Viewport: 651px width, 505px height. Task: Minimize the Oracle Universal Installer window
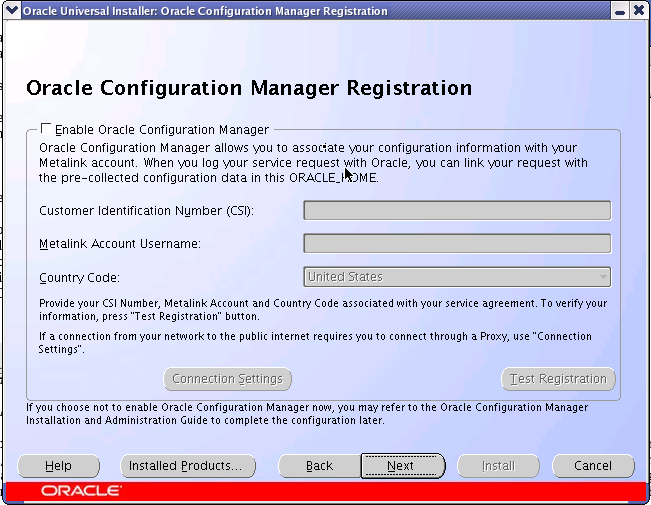(x=620, y=10)
